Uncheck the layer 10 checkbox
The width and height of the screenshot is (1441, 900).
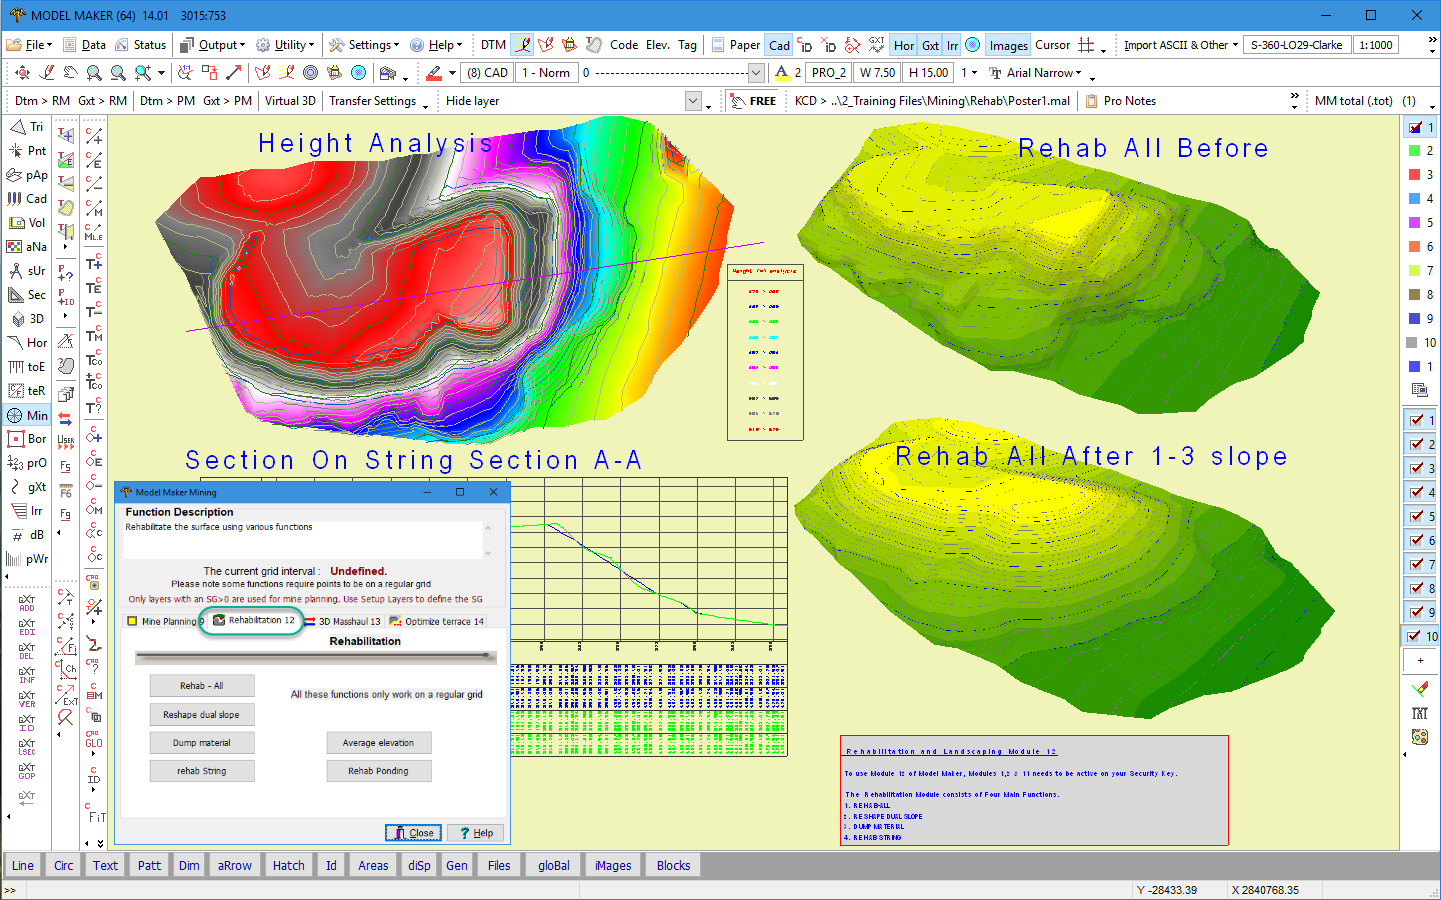[1414, 636]
